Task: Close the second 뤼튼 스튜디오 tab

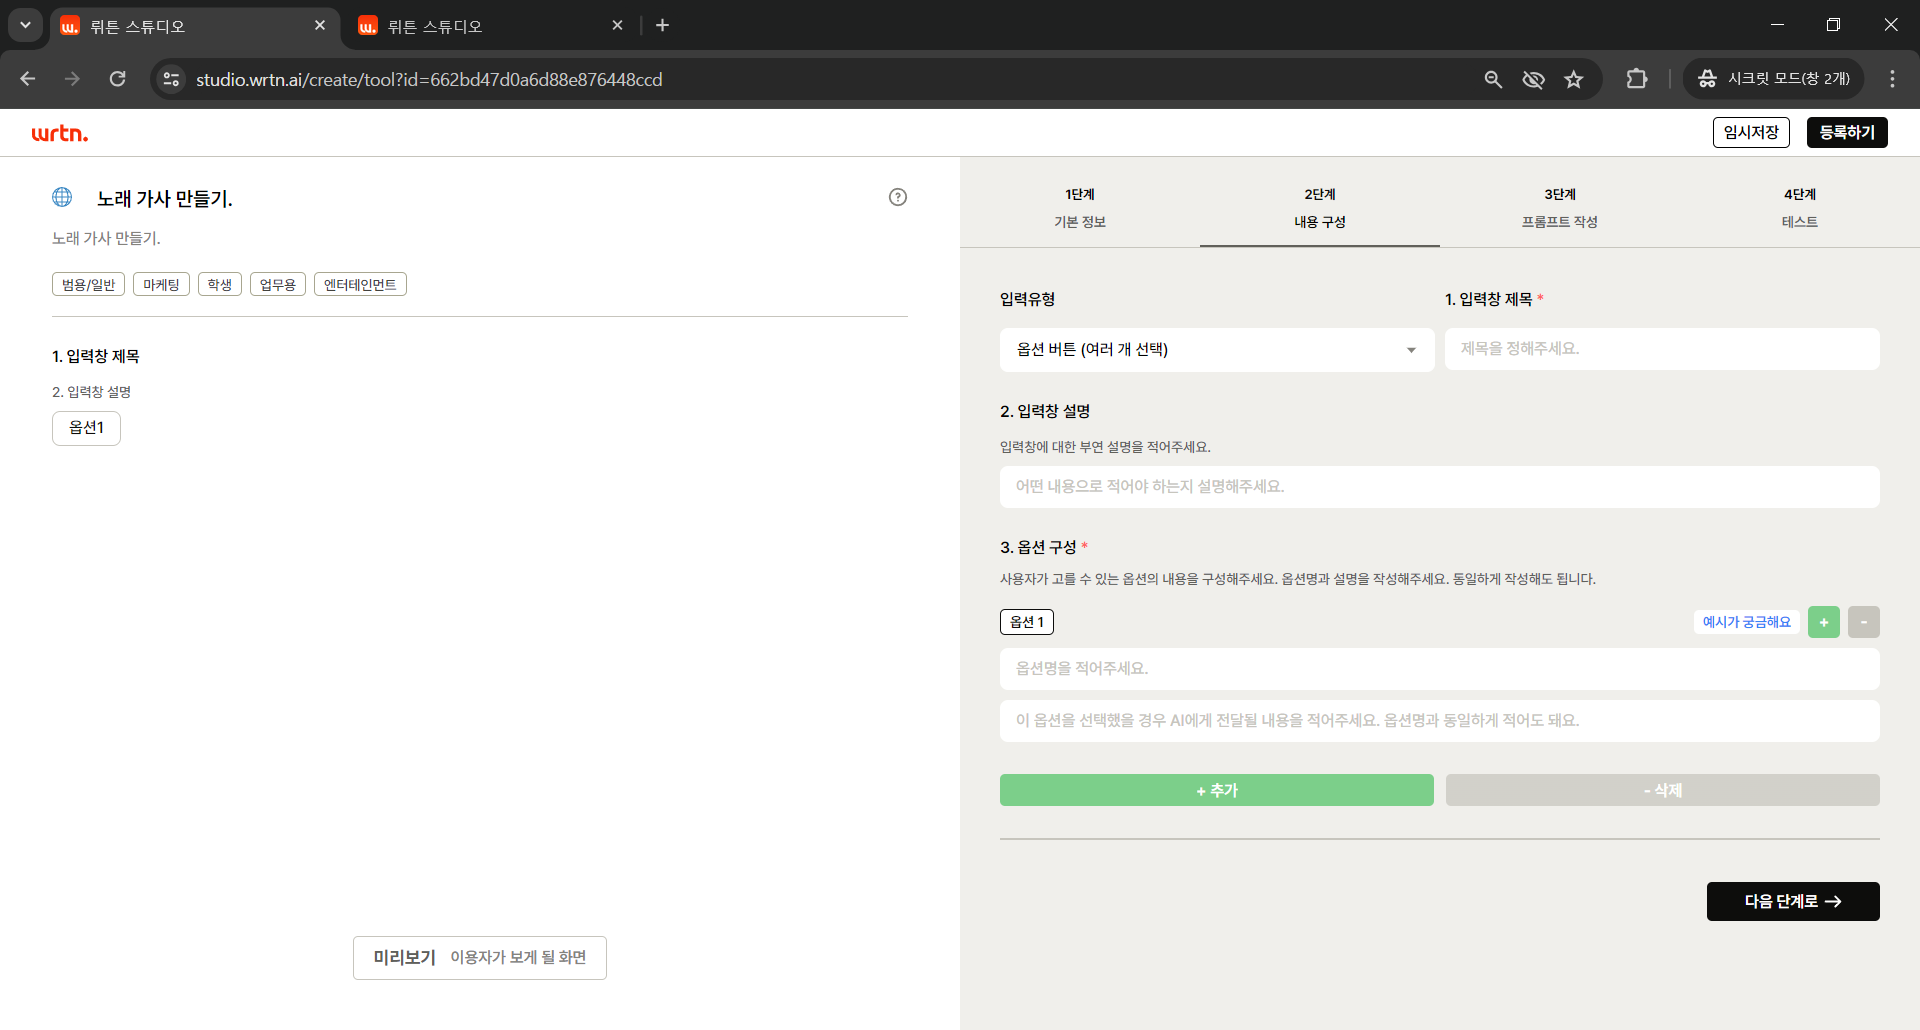Action: tap(618, 25)
